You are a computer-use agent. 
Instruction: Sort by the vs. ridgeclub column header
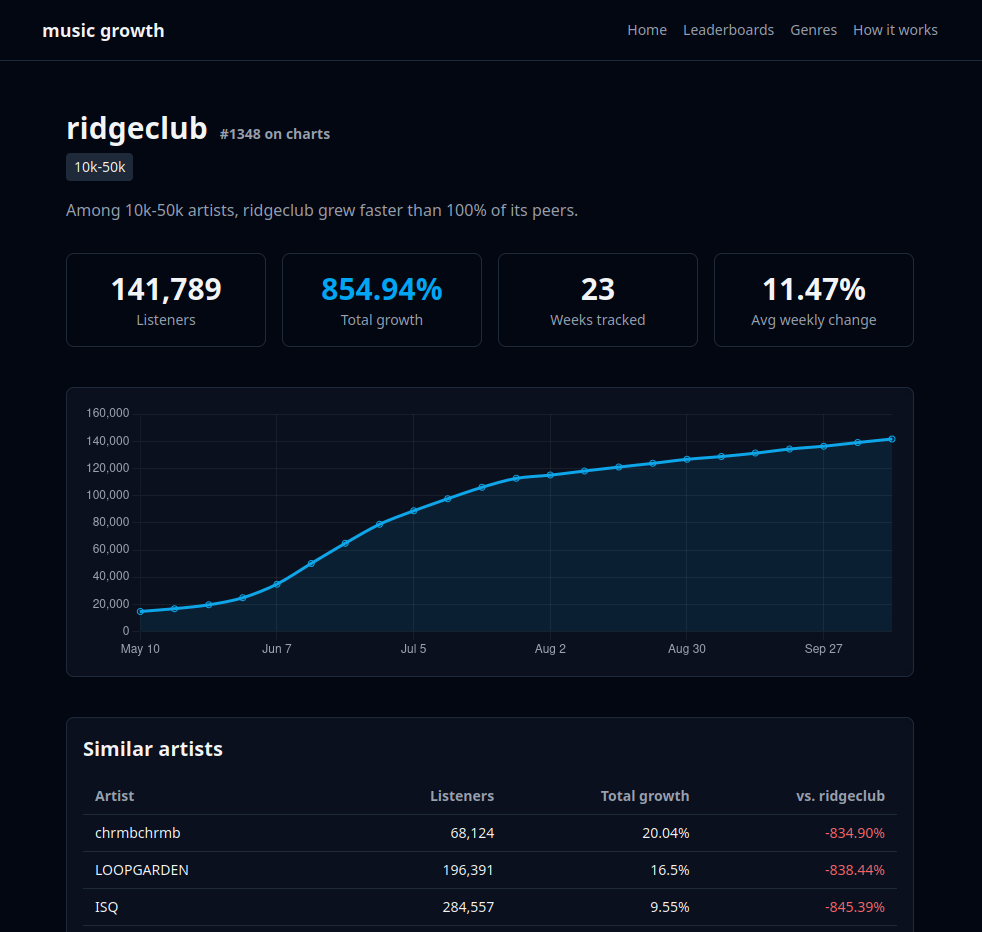pos(840,796)
